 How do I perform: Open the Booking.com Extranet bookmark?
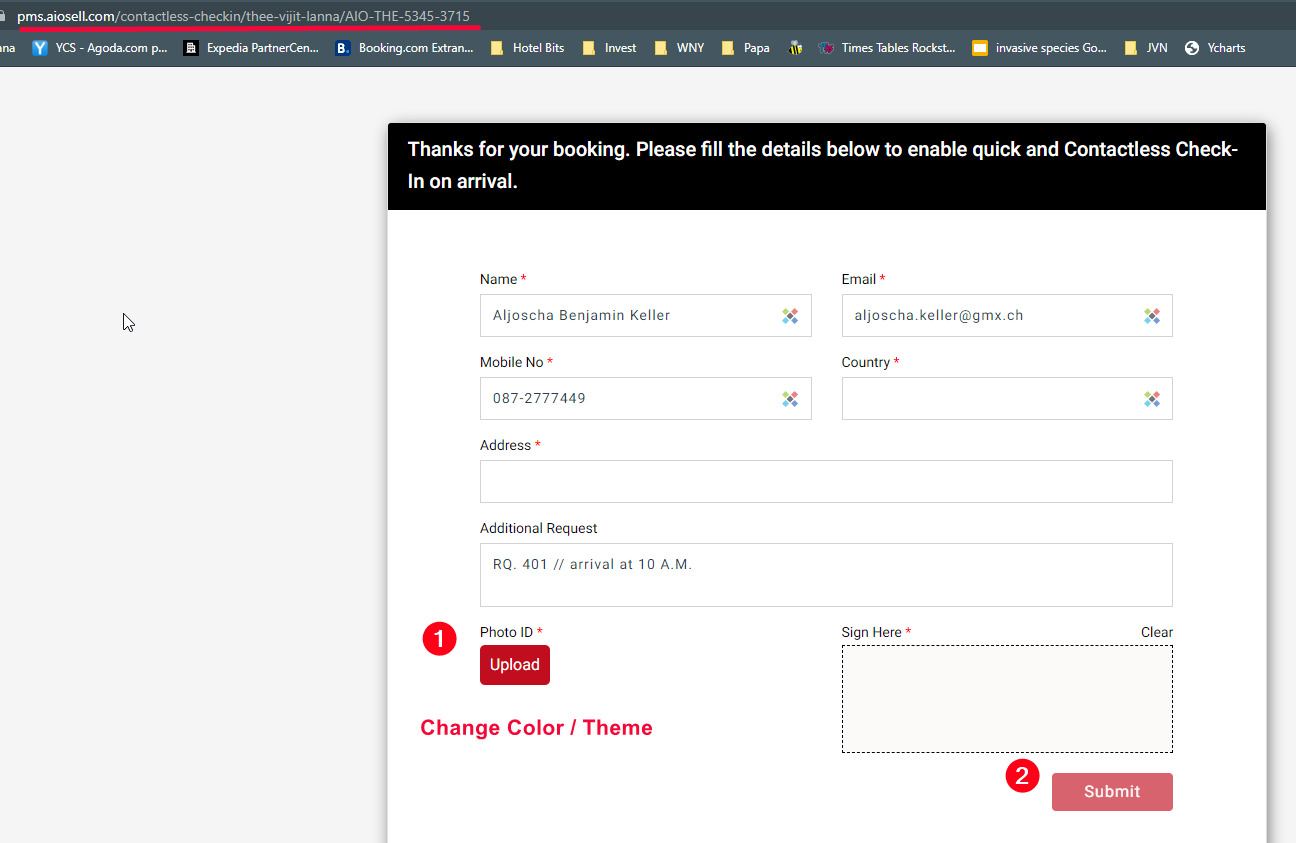404,47
